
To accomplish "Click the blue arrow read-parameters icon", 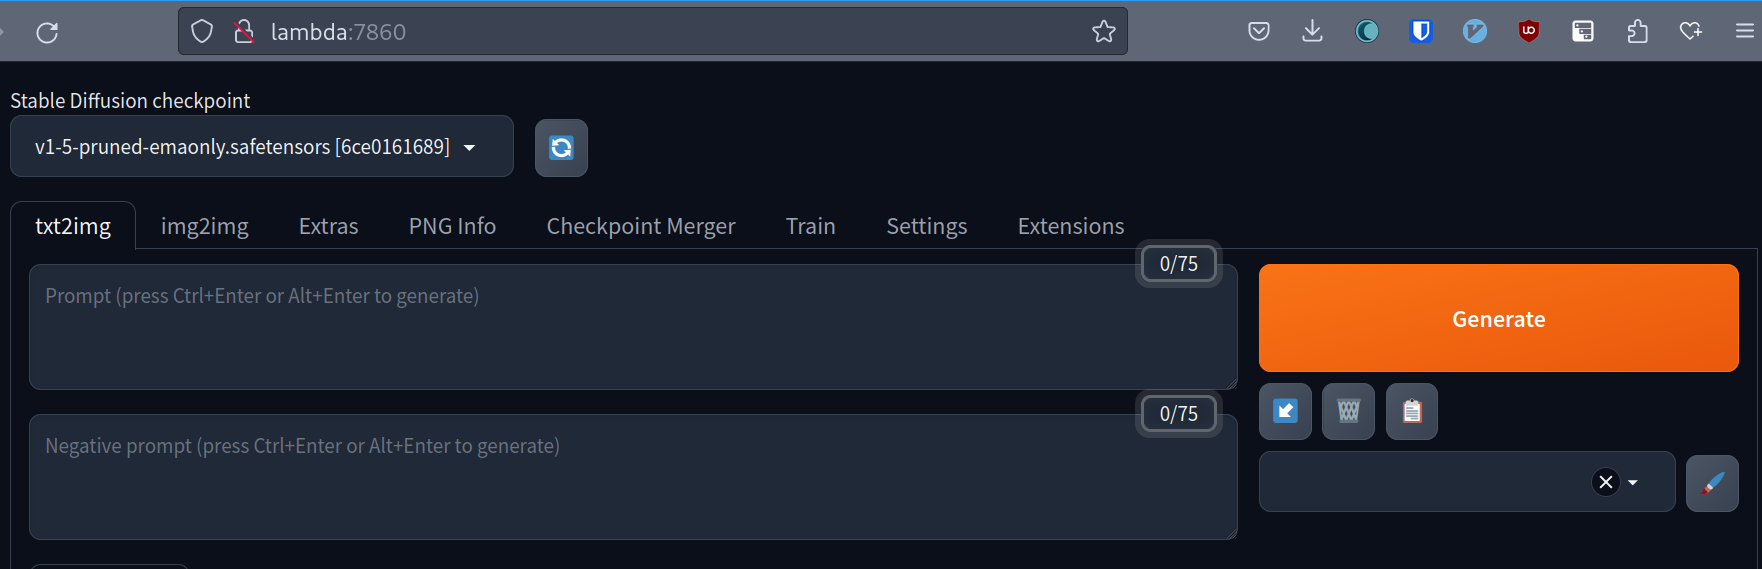I will pyautogui.click(x=1285, y=411).
